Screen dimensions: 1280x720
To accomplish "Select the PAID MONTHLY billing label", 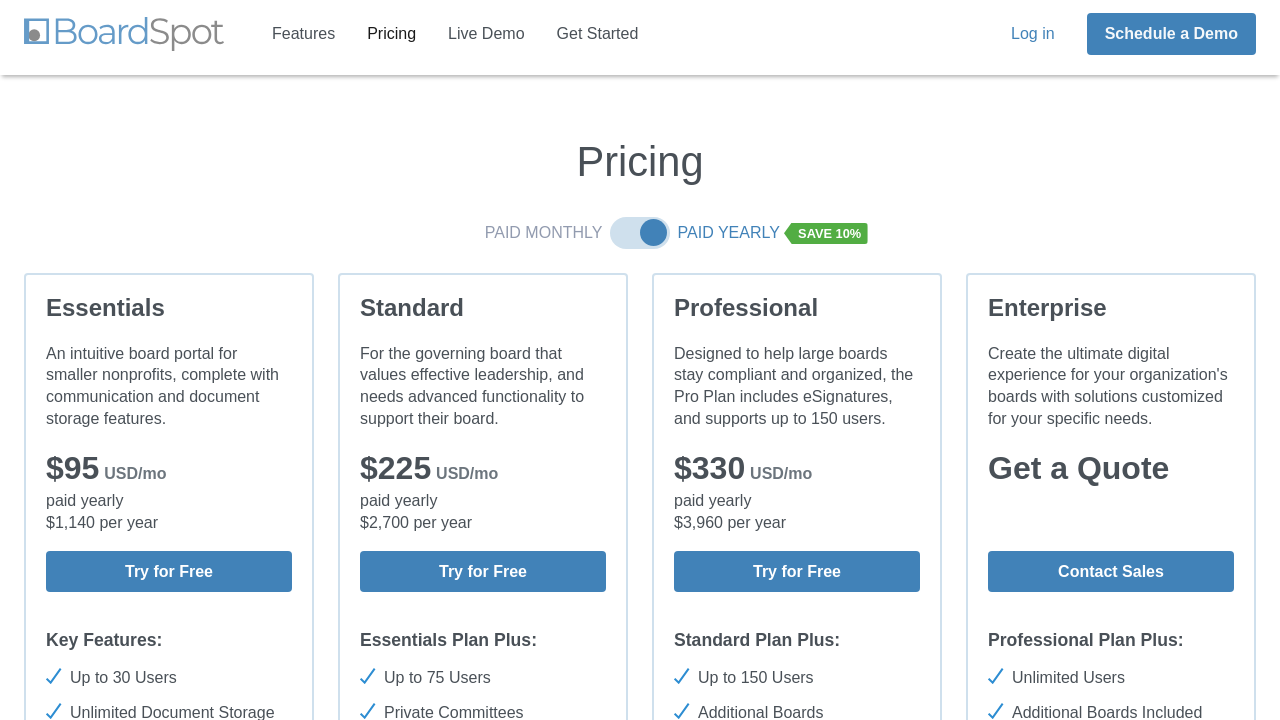I will pos(543,233).
